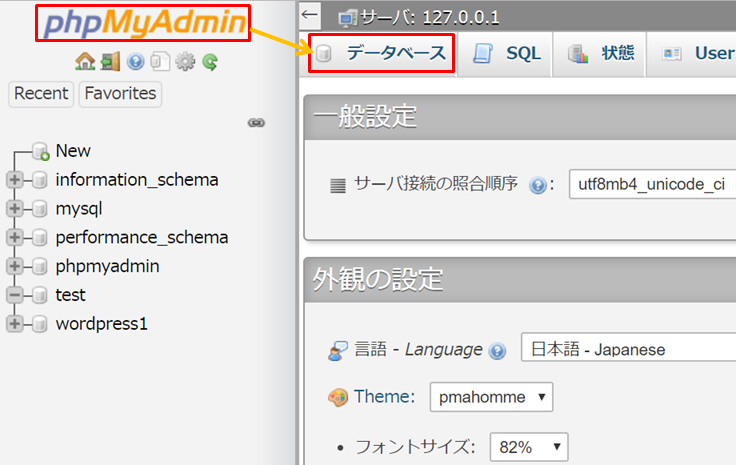Open the 82% font size dropdown
736x465 pixels.
tap(529, 447)
